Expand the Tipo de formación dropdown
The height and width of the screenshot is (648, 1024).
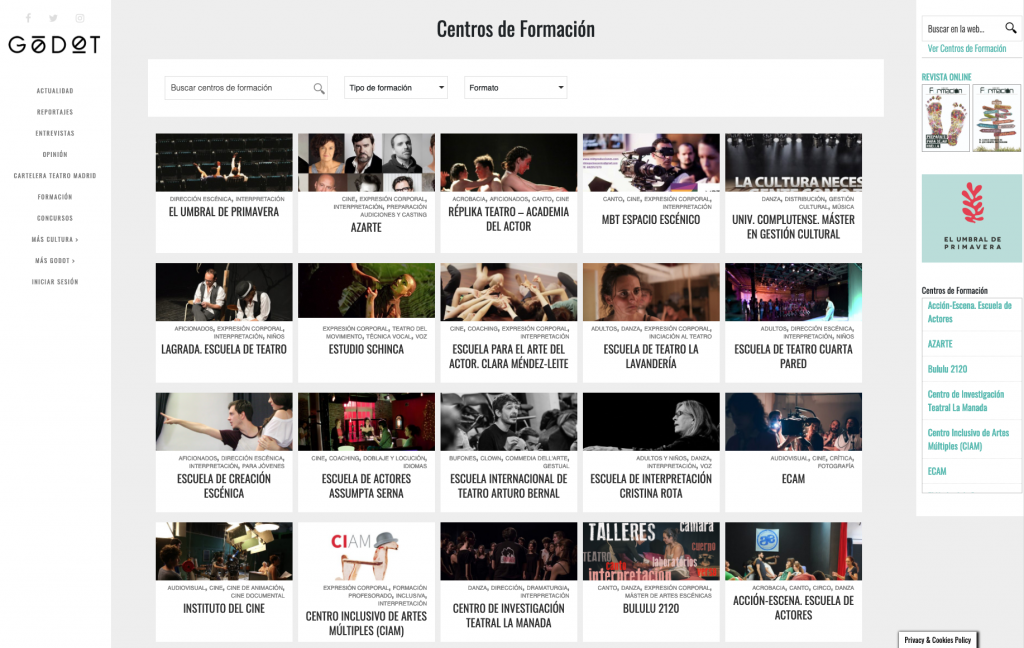click(396, 88)
